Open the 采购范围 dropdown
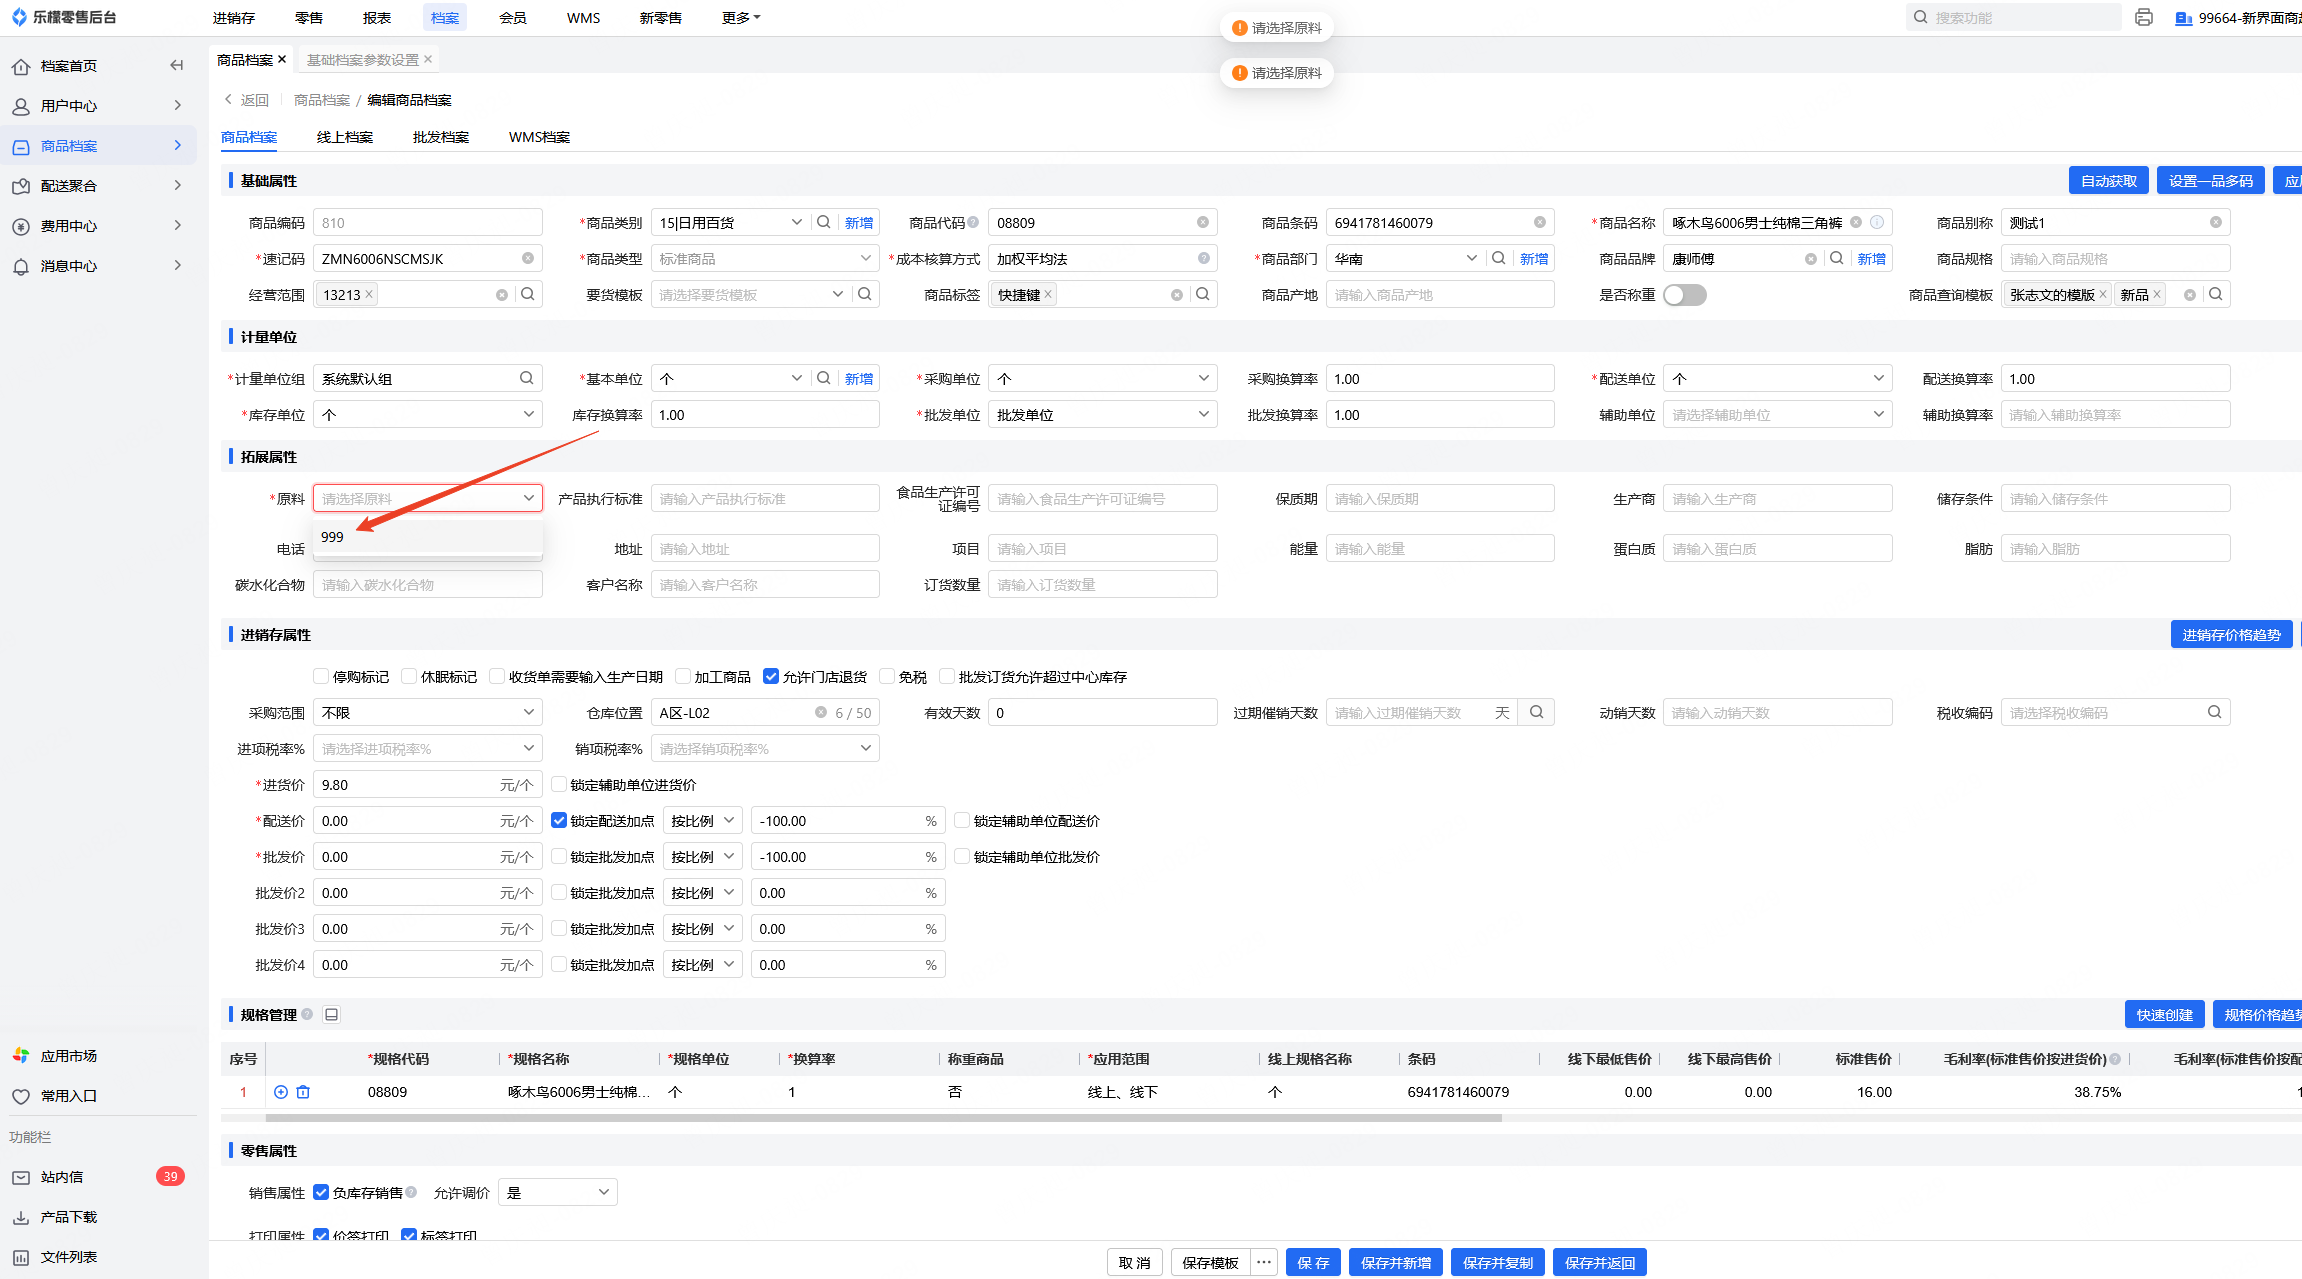This screenshot has width=2302, height=1279. 427,712
